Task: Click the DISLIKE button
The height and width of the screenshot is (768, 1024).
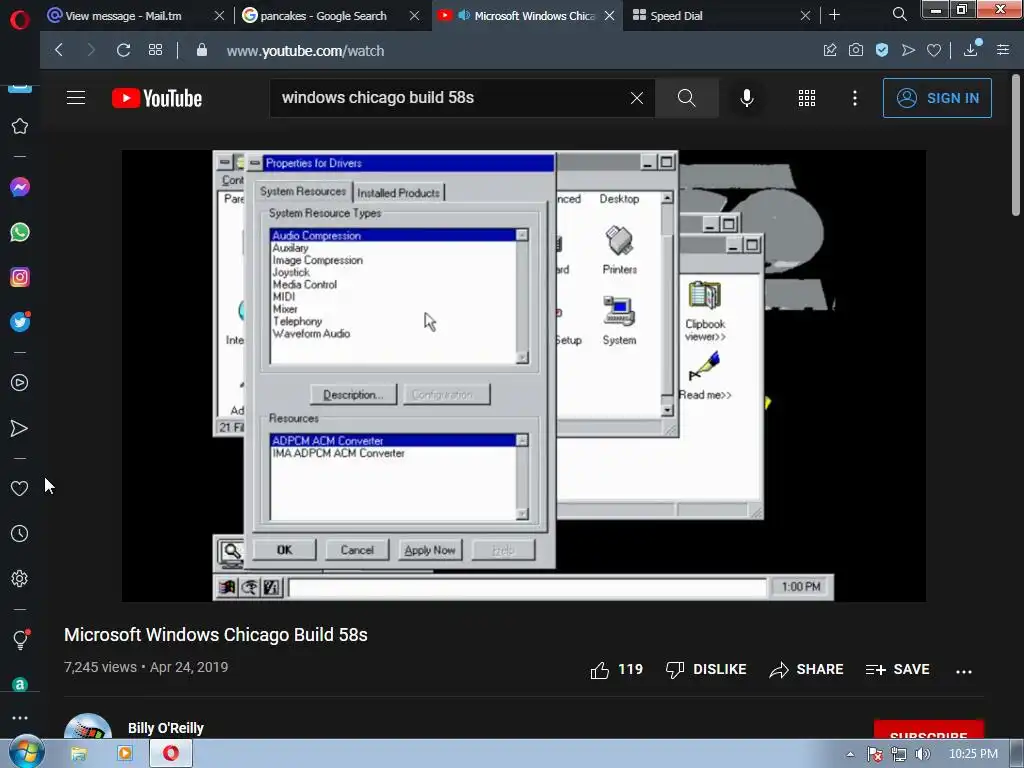Action: click(705, 669)
